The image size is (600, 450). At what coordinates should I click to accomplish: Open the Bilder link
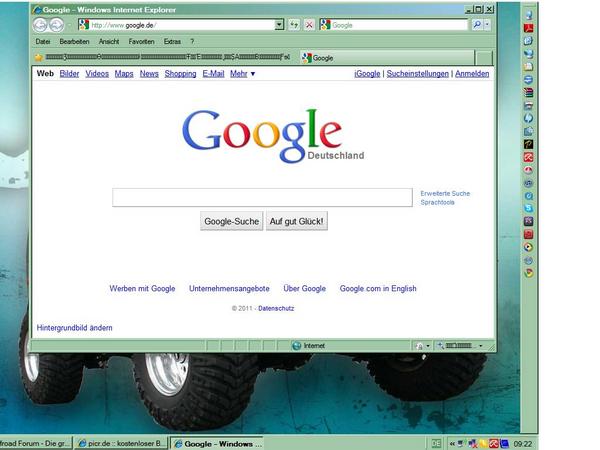tap(69, 73)
